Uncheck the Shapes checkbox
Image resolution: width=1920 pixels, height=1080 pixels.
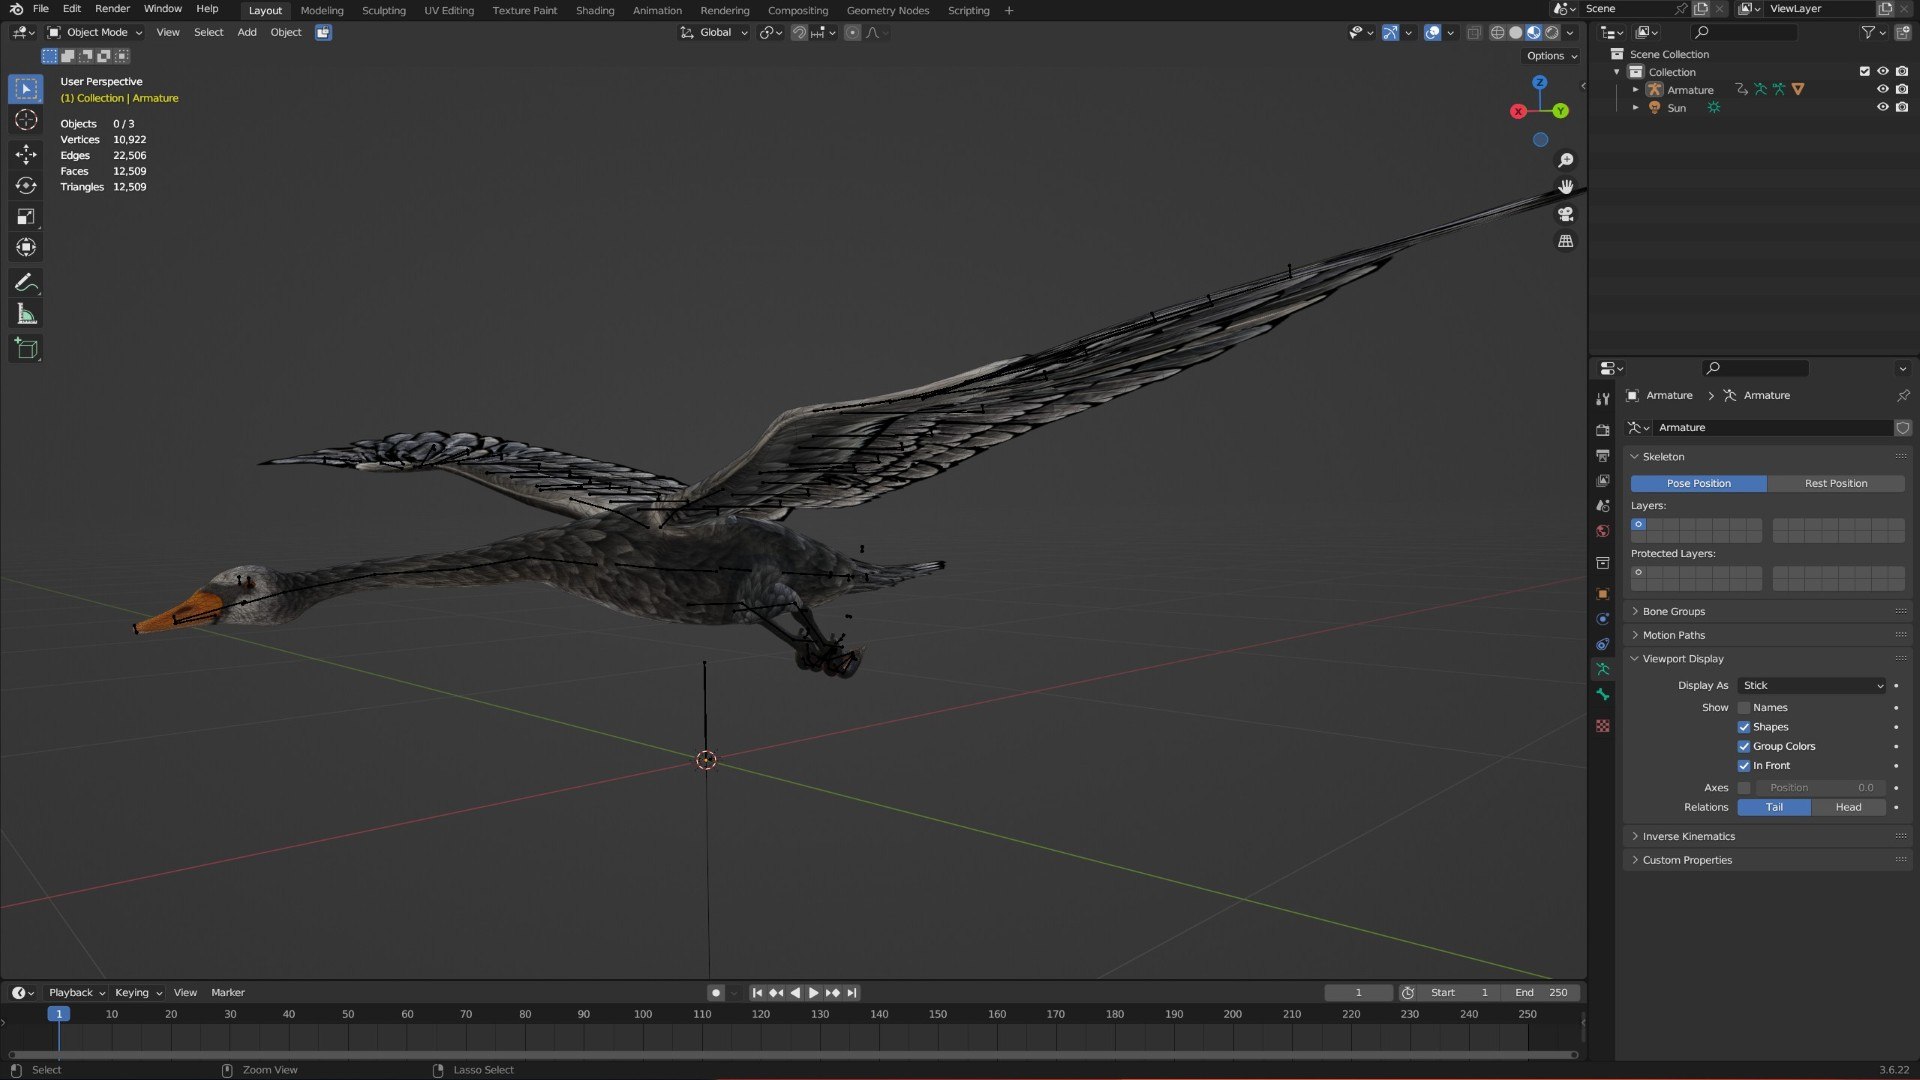click(1744, 727)
